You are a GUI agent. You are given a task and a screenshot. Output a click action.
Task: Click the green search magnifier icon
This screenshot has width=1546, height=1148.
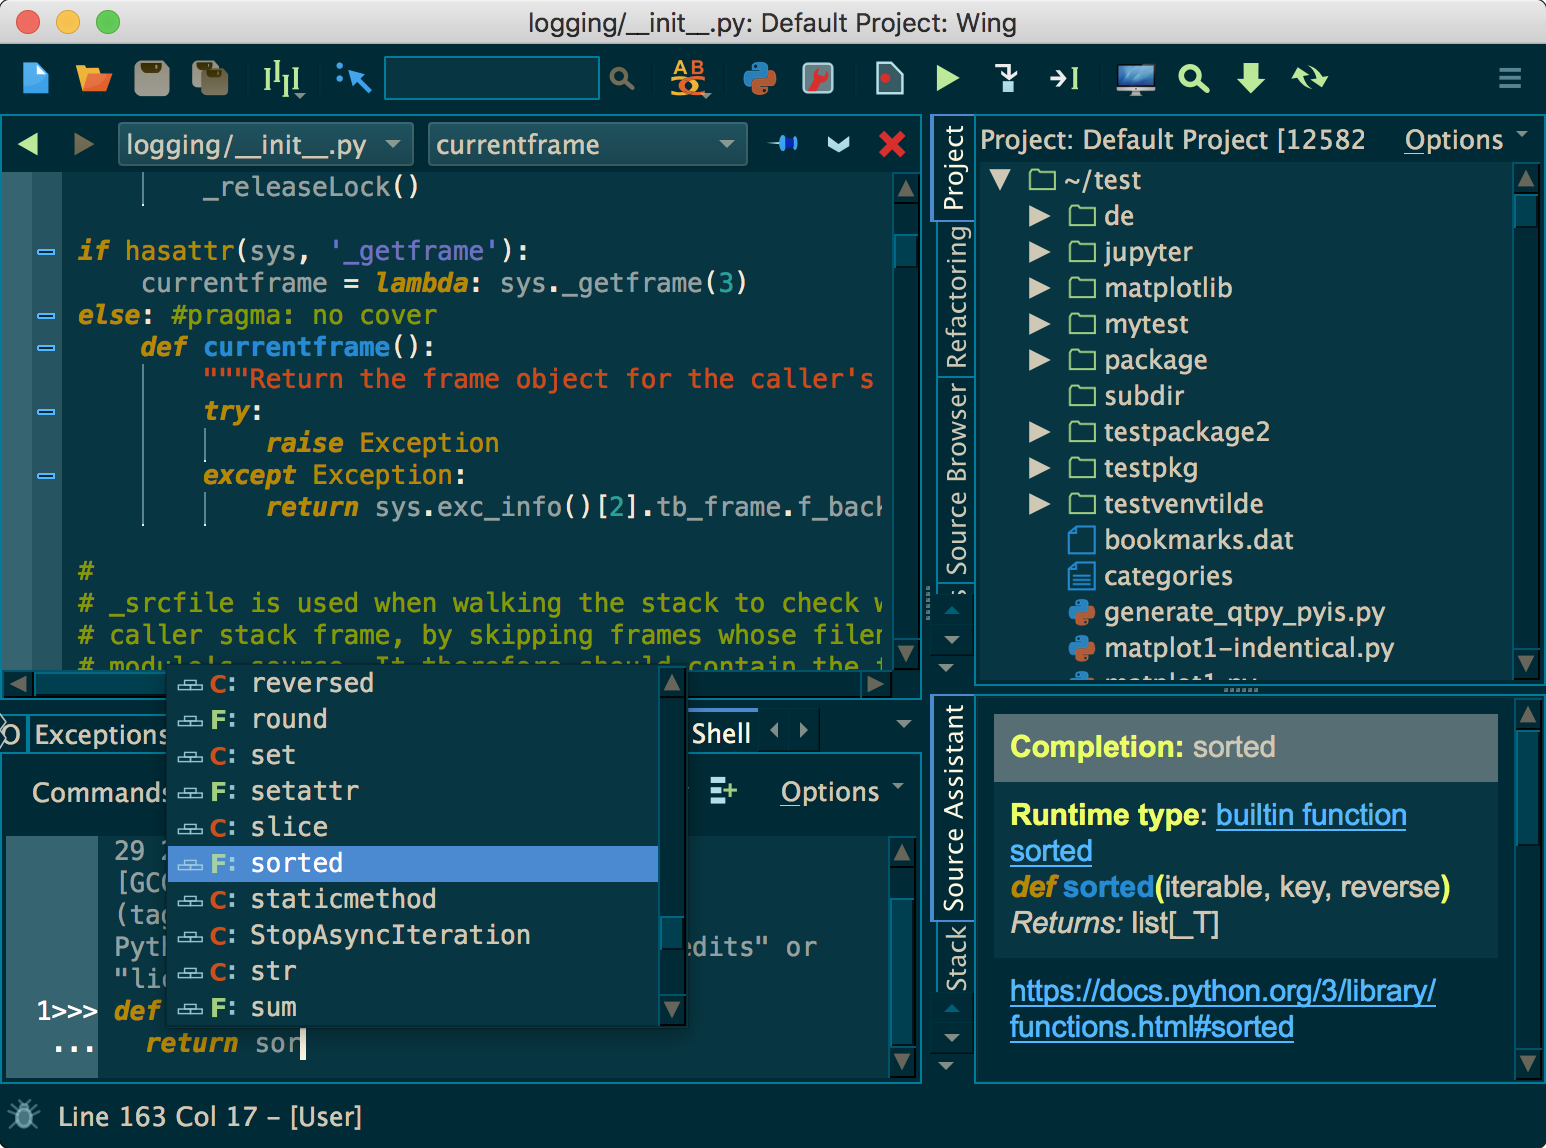1193,78
